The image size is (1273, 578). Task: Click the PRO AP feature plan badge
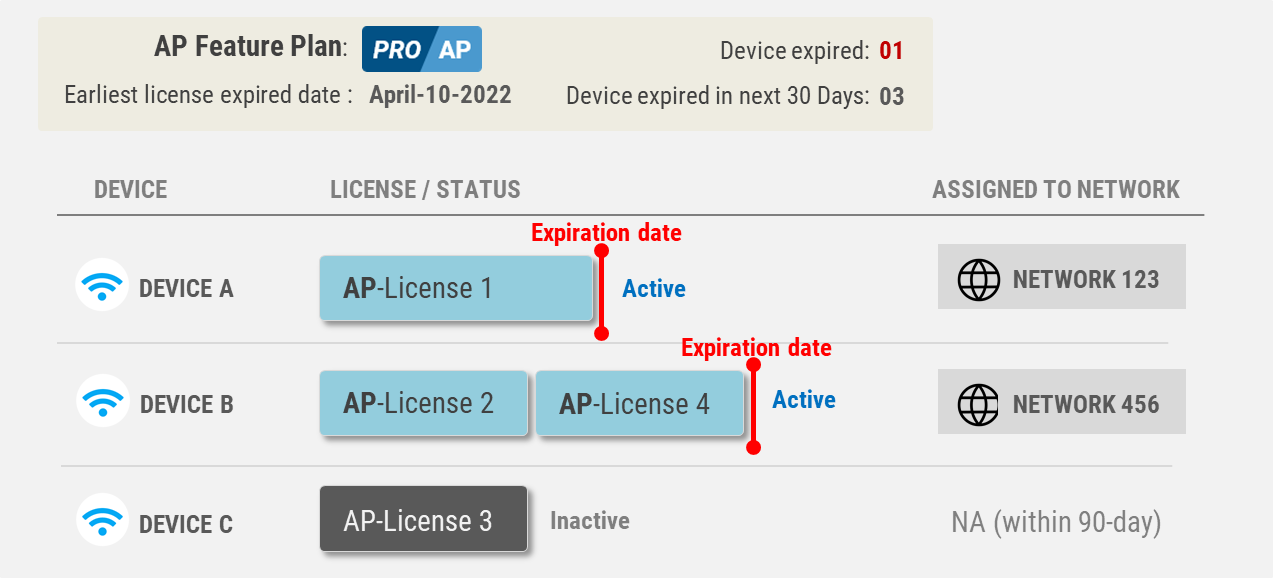tap(422, 49)
